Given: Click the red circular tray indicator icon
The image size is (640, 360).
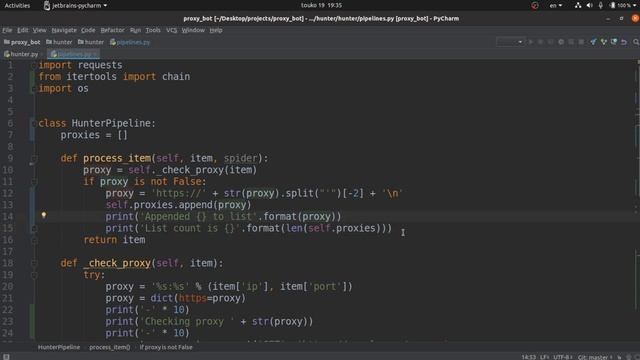Looking at the screenshot, I should (535, 5).
